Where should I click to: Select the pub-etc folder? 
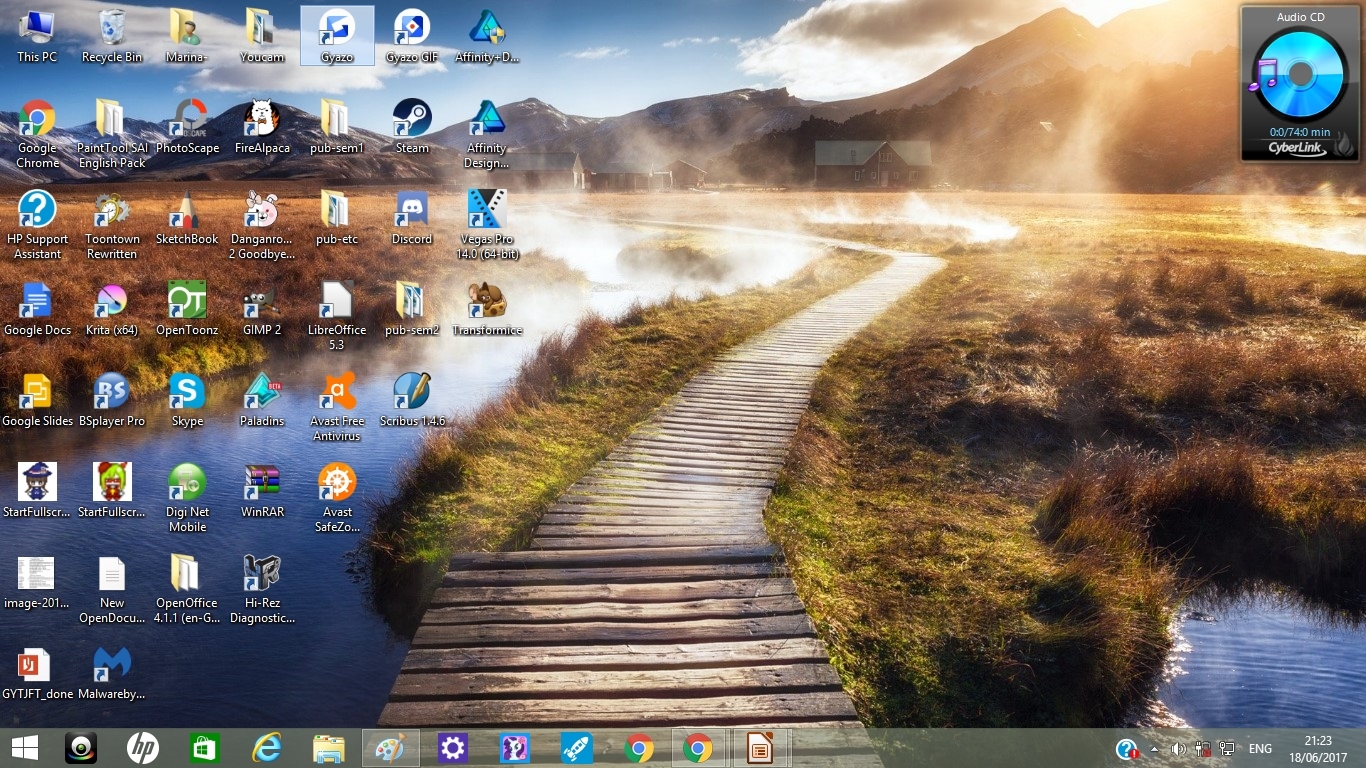[337, 218]
